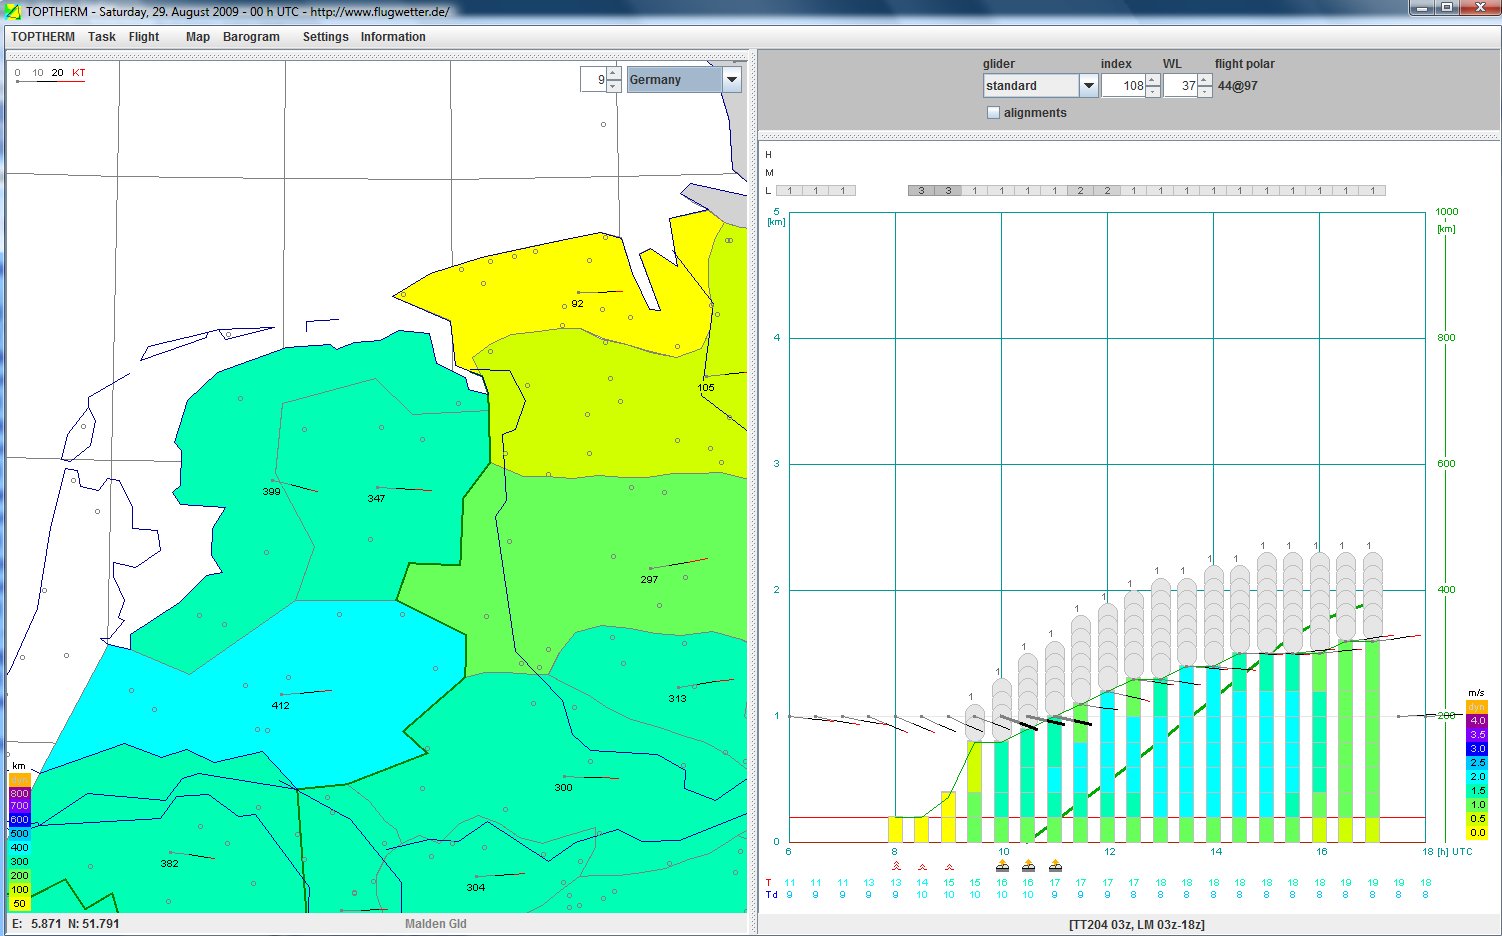Decrease the index value with down arrow
Image resolution: width=1502 pixels, height=936 pixels.
coord(1152,92)
